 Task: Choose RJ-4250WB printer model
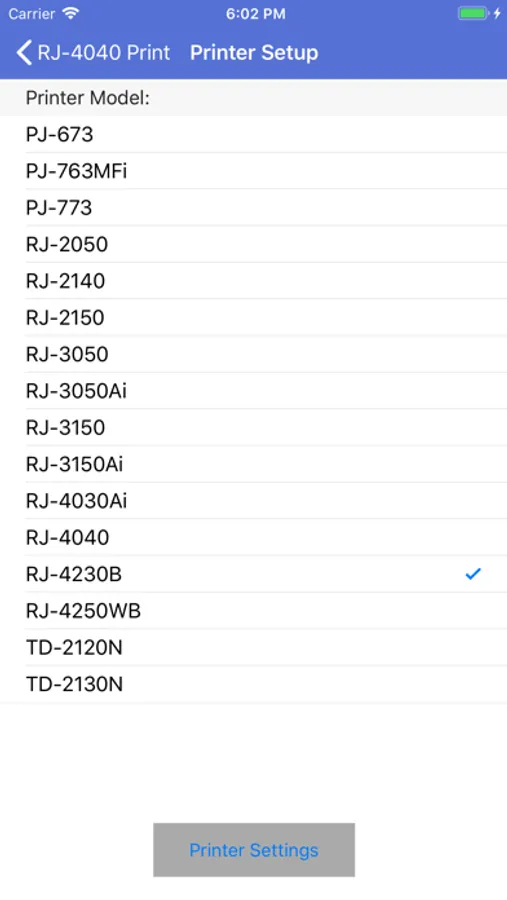pyautogui.click(x=253, y=611)
